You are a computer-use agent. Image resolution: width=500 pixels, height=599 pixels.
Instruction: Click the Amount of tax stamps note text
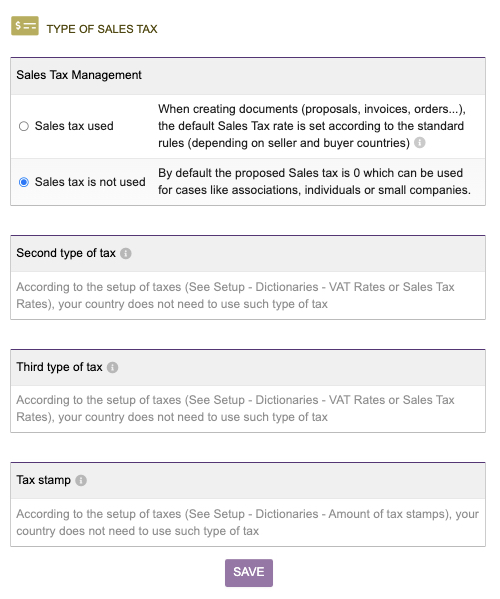(x=248, y=523)
